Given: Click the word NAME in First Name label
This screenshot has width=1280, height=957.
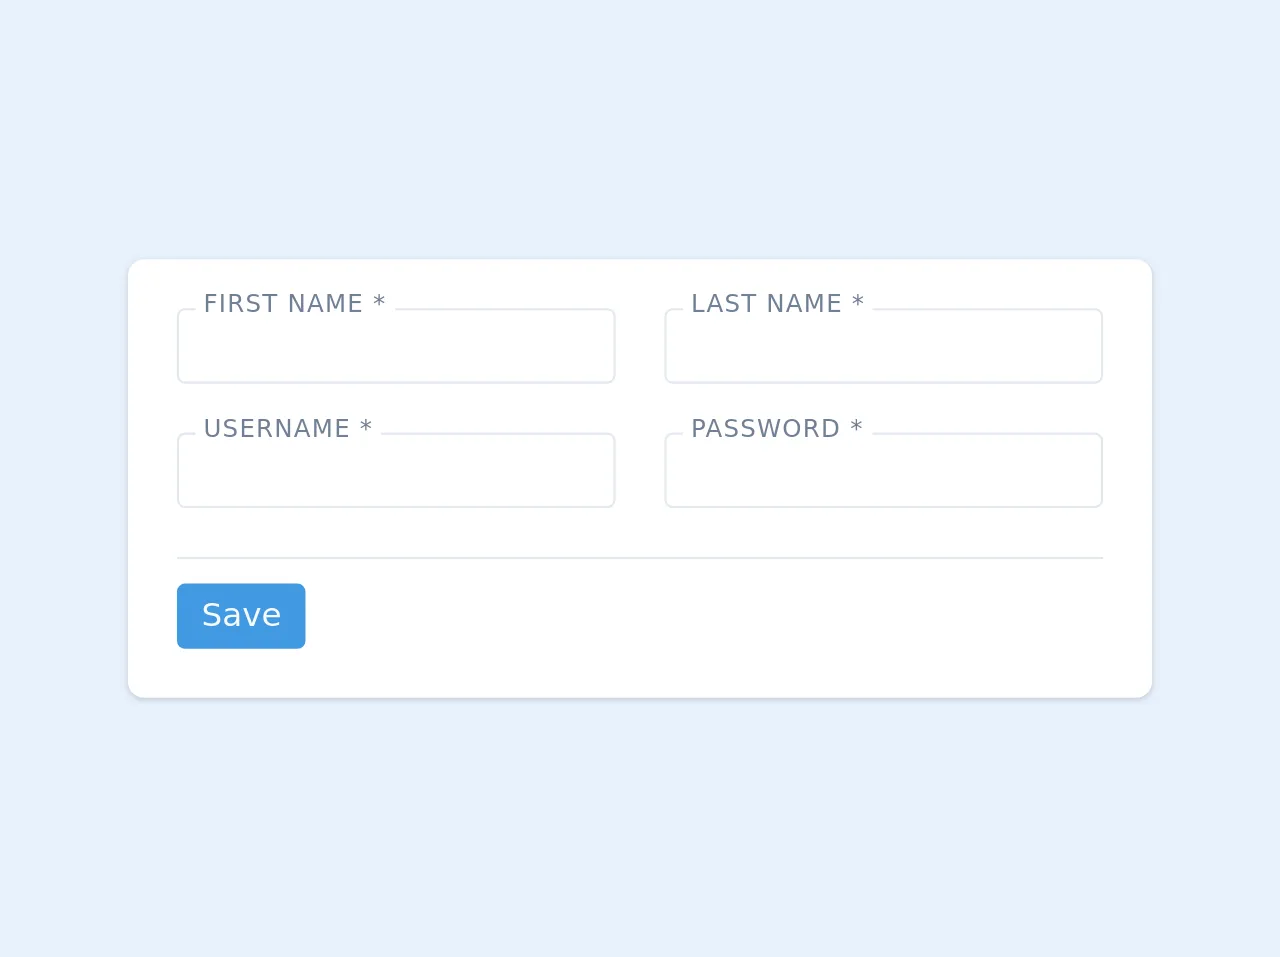Looking at the screenshot, I should (322, 304).
